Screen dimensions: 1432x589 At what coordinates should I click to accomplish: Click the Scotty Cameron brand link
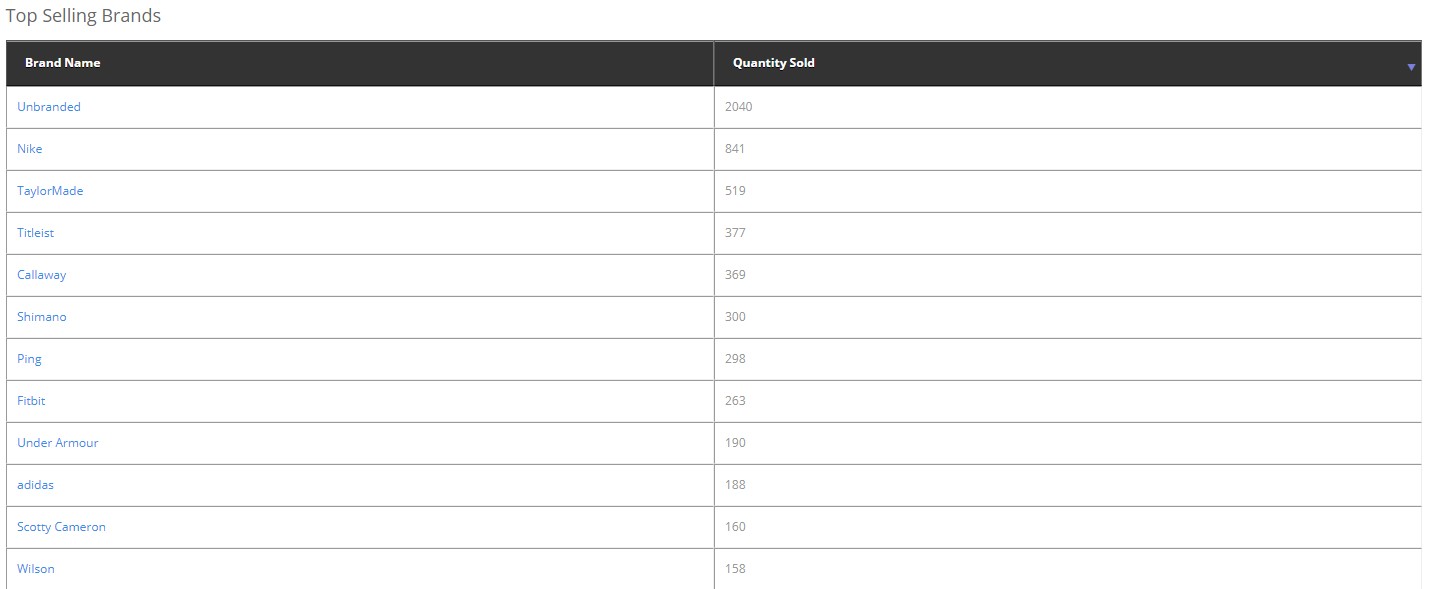click(61, 527)
